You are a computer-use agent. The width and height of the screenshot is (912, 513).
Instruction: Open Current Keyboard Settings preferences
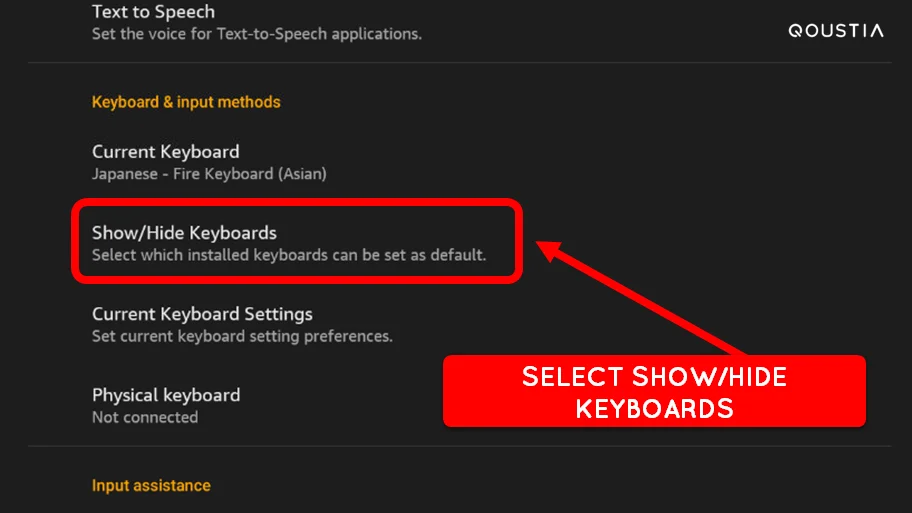coord(459,324)
